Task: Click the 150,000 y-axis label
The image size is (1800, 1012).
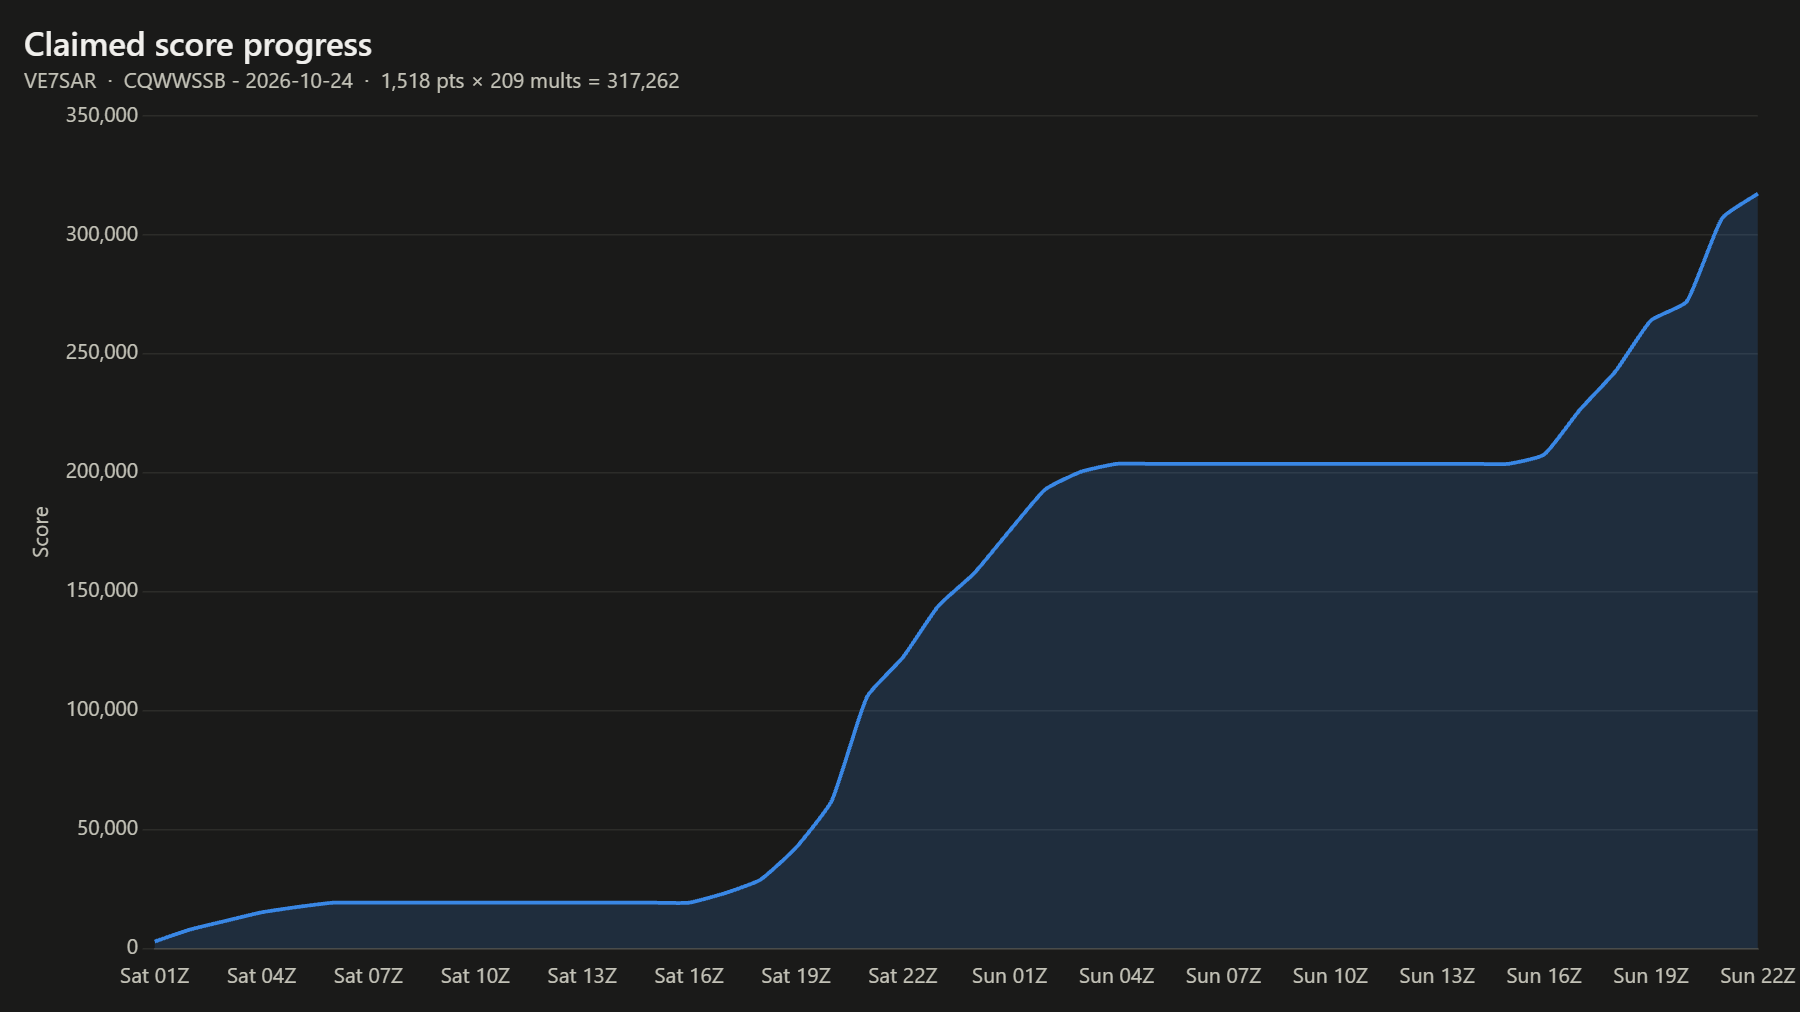Action: [102, 590]
